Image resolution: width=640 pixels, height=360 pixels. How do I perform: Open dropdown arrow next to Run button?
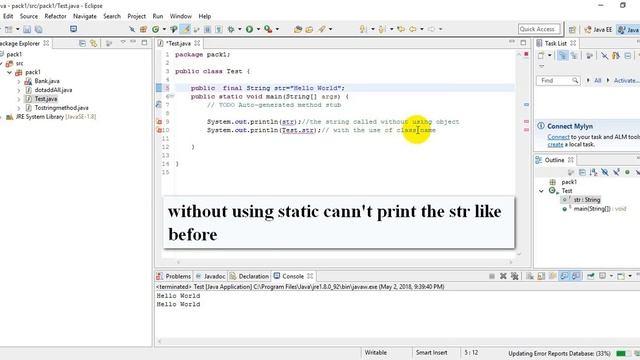[258, 29]
